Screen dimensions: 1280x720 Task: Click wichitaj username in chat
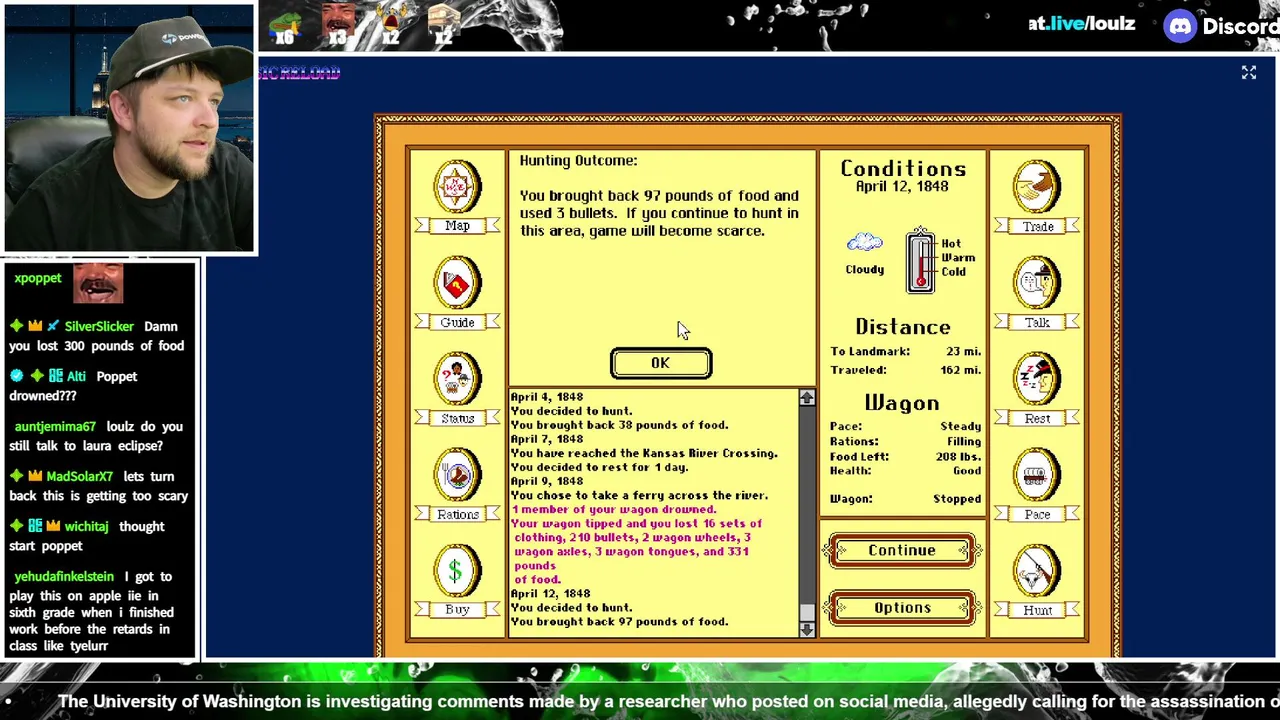click(86, 526)
